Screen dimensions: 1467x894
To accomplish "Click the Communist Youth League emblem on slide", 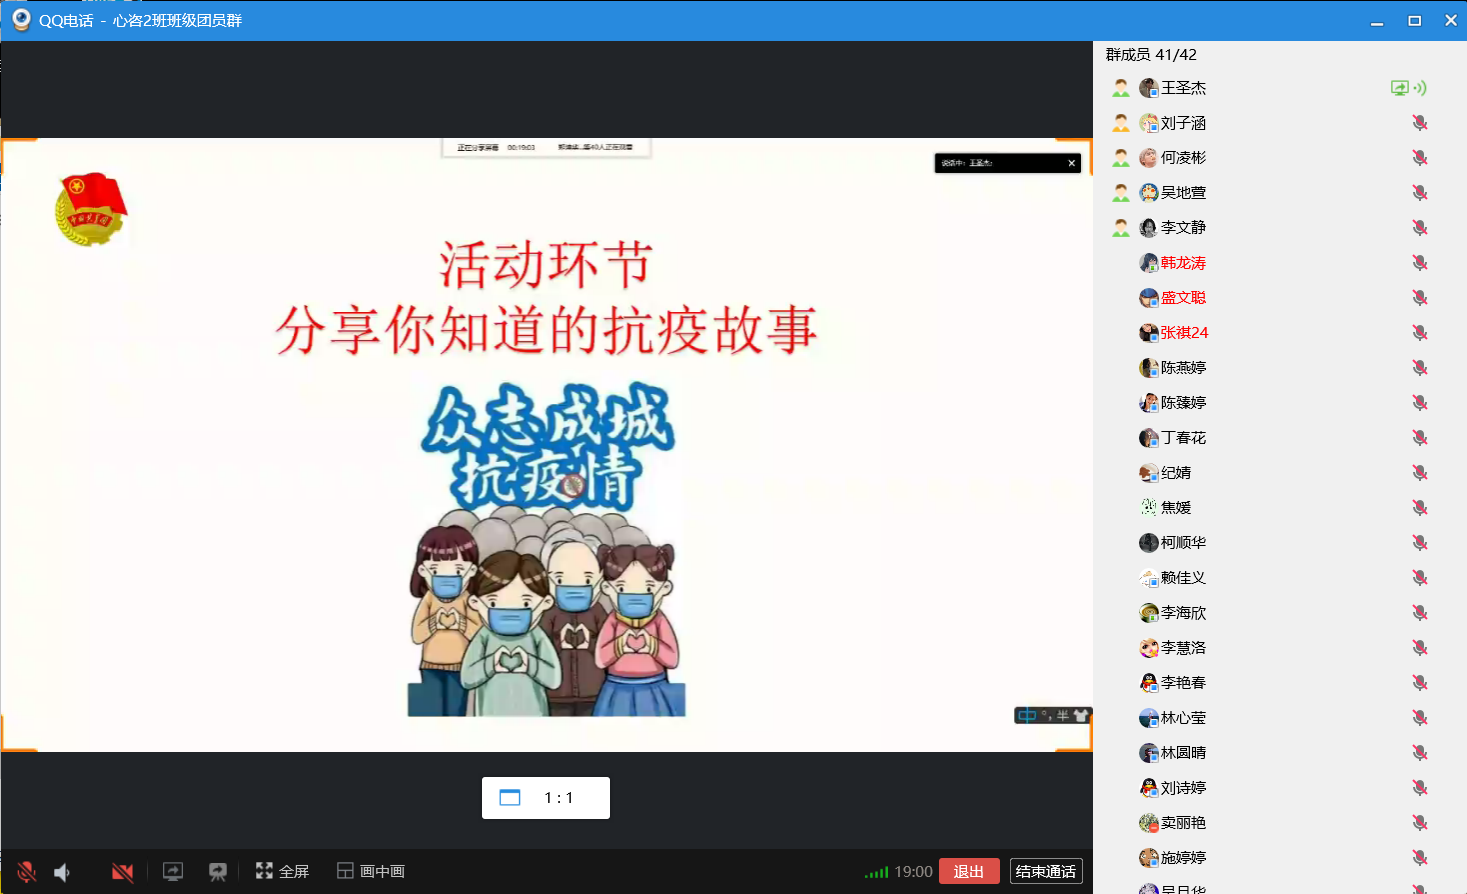I will click(x=91, y=209).
